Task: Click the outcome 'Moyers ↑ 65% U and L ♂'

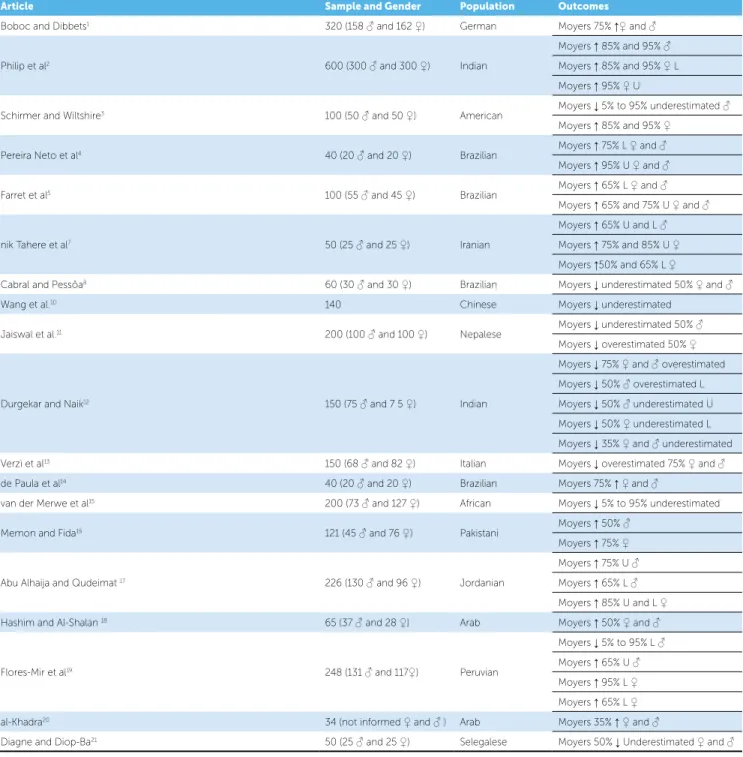Action: [613, 225]
